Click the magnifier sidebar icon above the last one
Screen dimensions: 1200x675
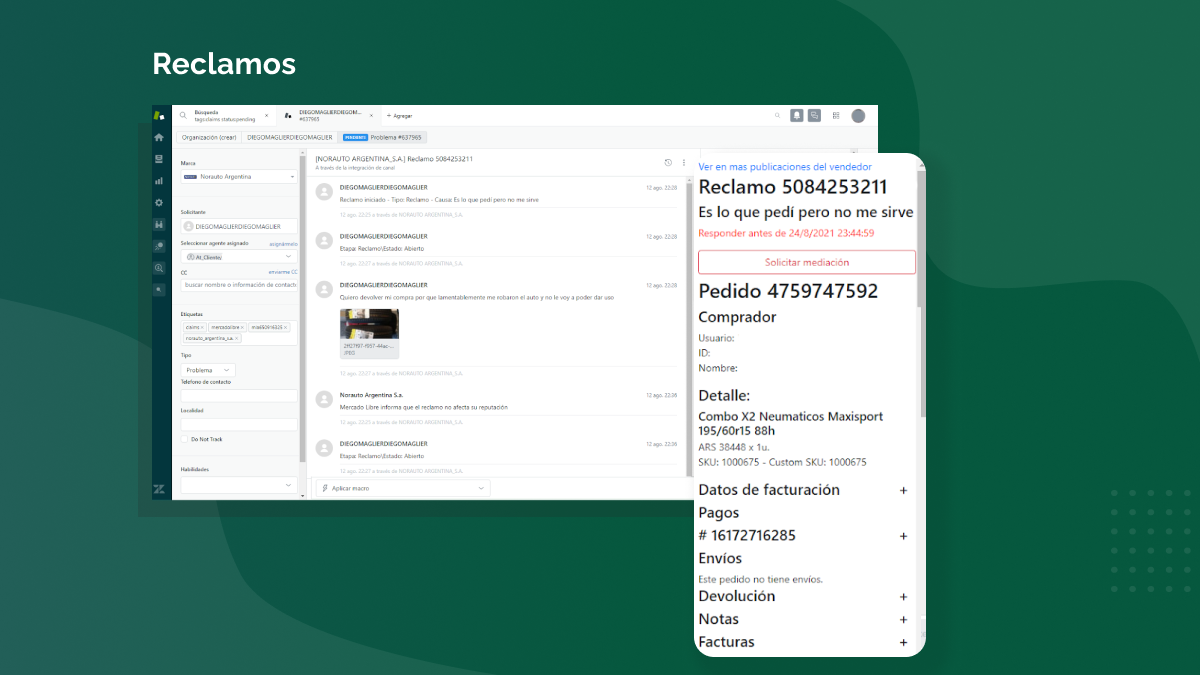point(159,268)
